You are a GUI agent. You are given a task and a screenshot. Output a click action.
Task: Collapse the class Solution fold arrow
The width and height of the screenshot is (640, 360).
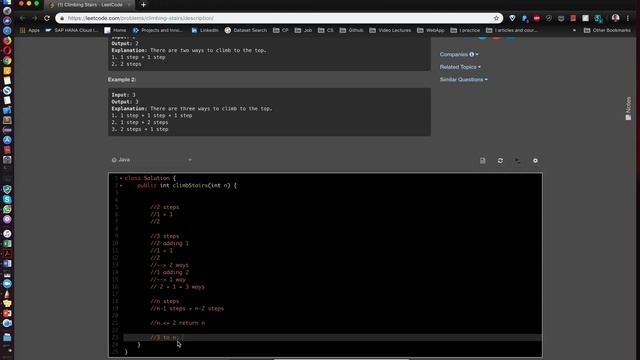click(121, 178)
